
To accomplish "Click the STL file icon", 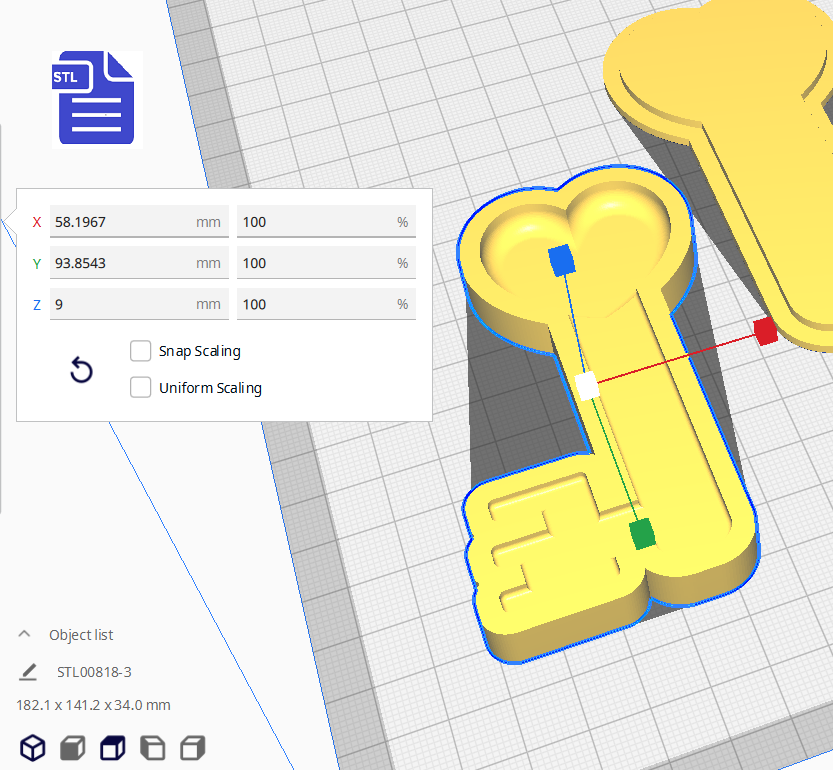I will point(97,98).
